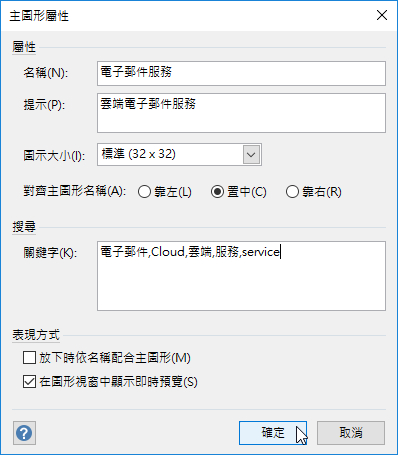Enable 放下時依名稱配合主圖形(M) checkbox
Screen dimensions: 398x455
click(x=29, y=358)
